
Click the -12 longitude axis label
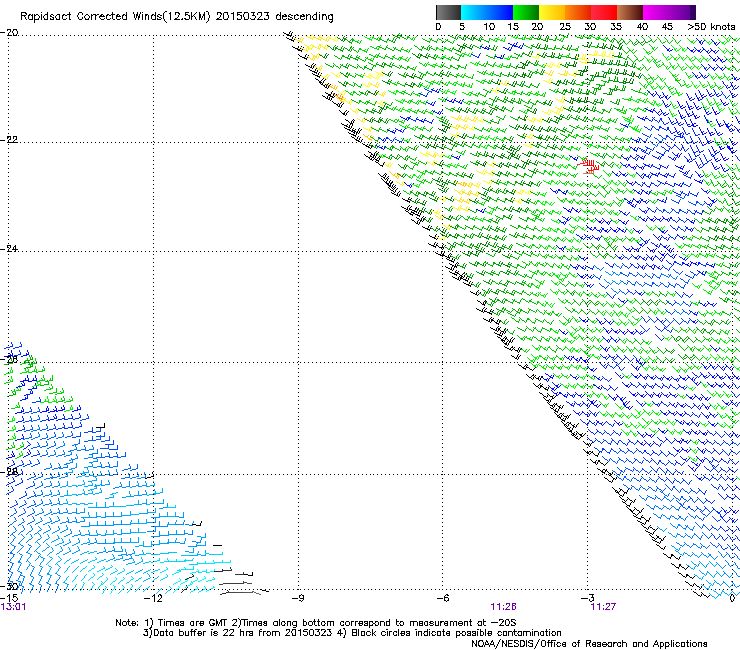click(x=153, y=598)
